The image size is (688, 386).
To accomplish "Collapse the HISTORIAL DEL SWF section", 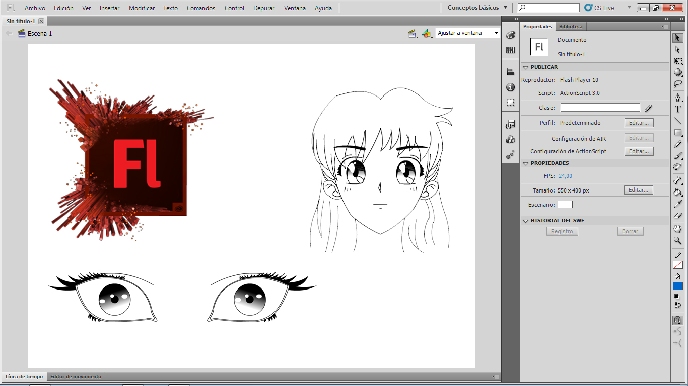I will pos(525,221).
